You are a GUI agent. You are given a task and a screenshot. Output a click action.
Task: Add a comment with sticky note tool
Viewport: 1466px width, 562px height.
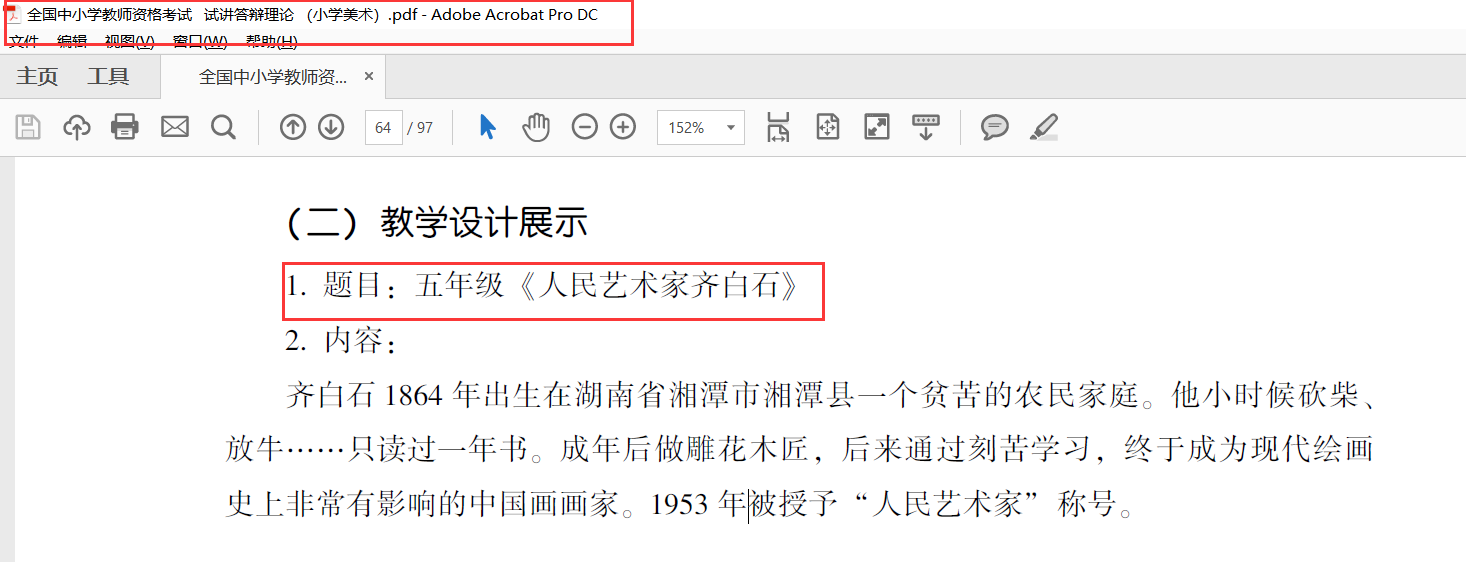tap(994, 127)
